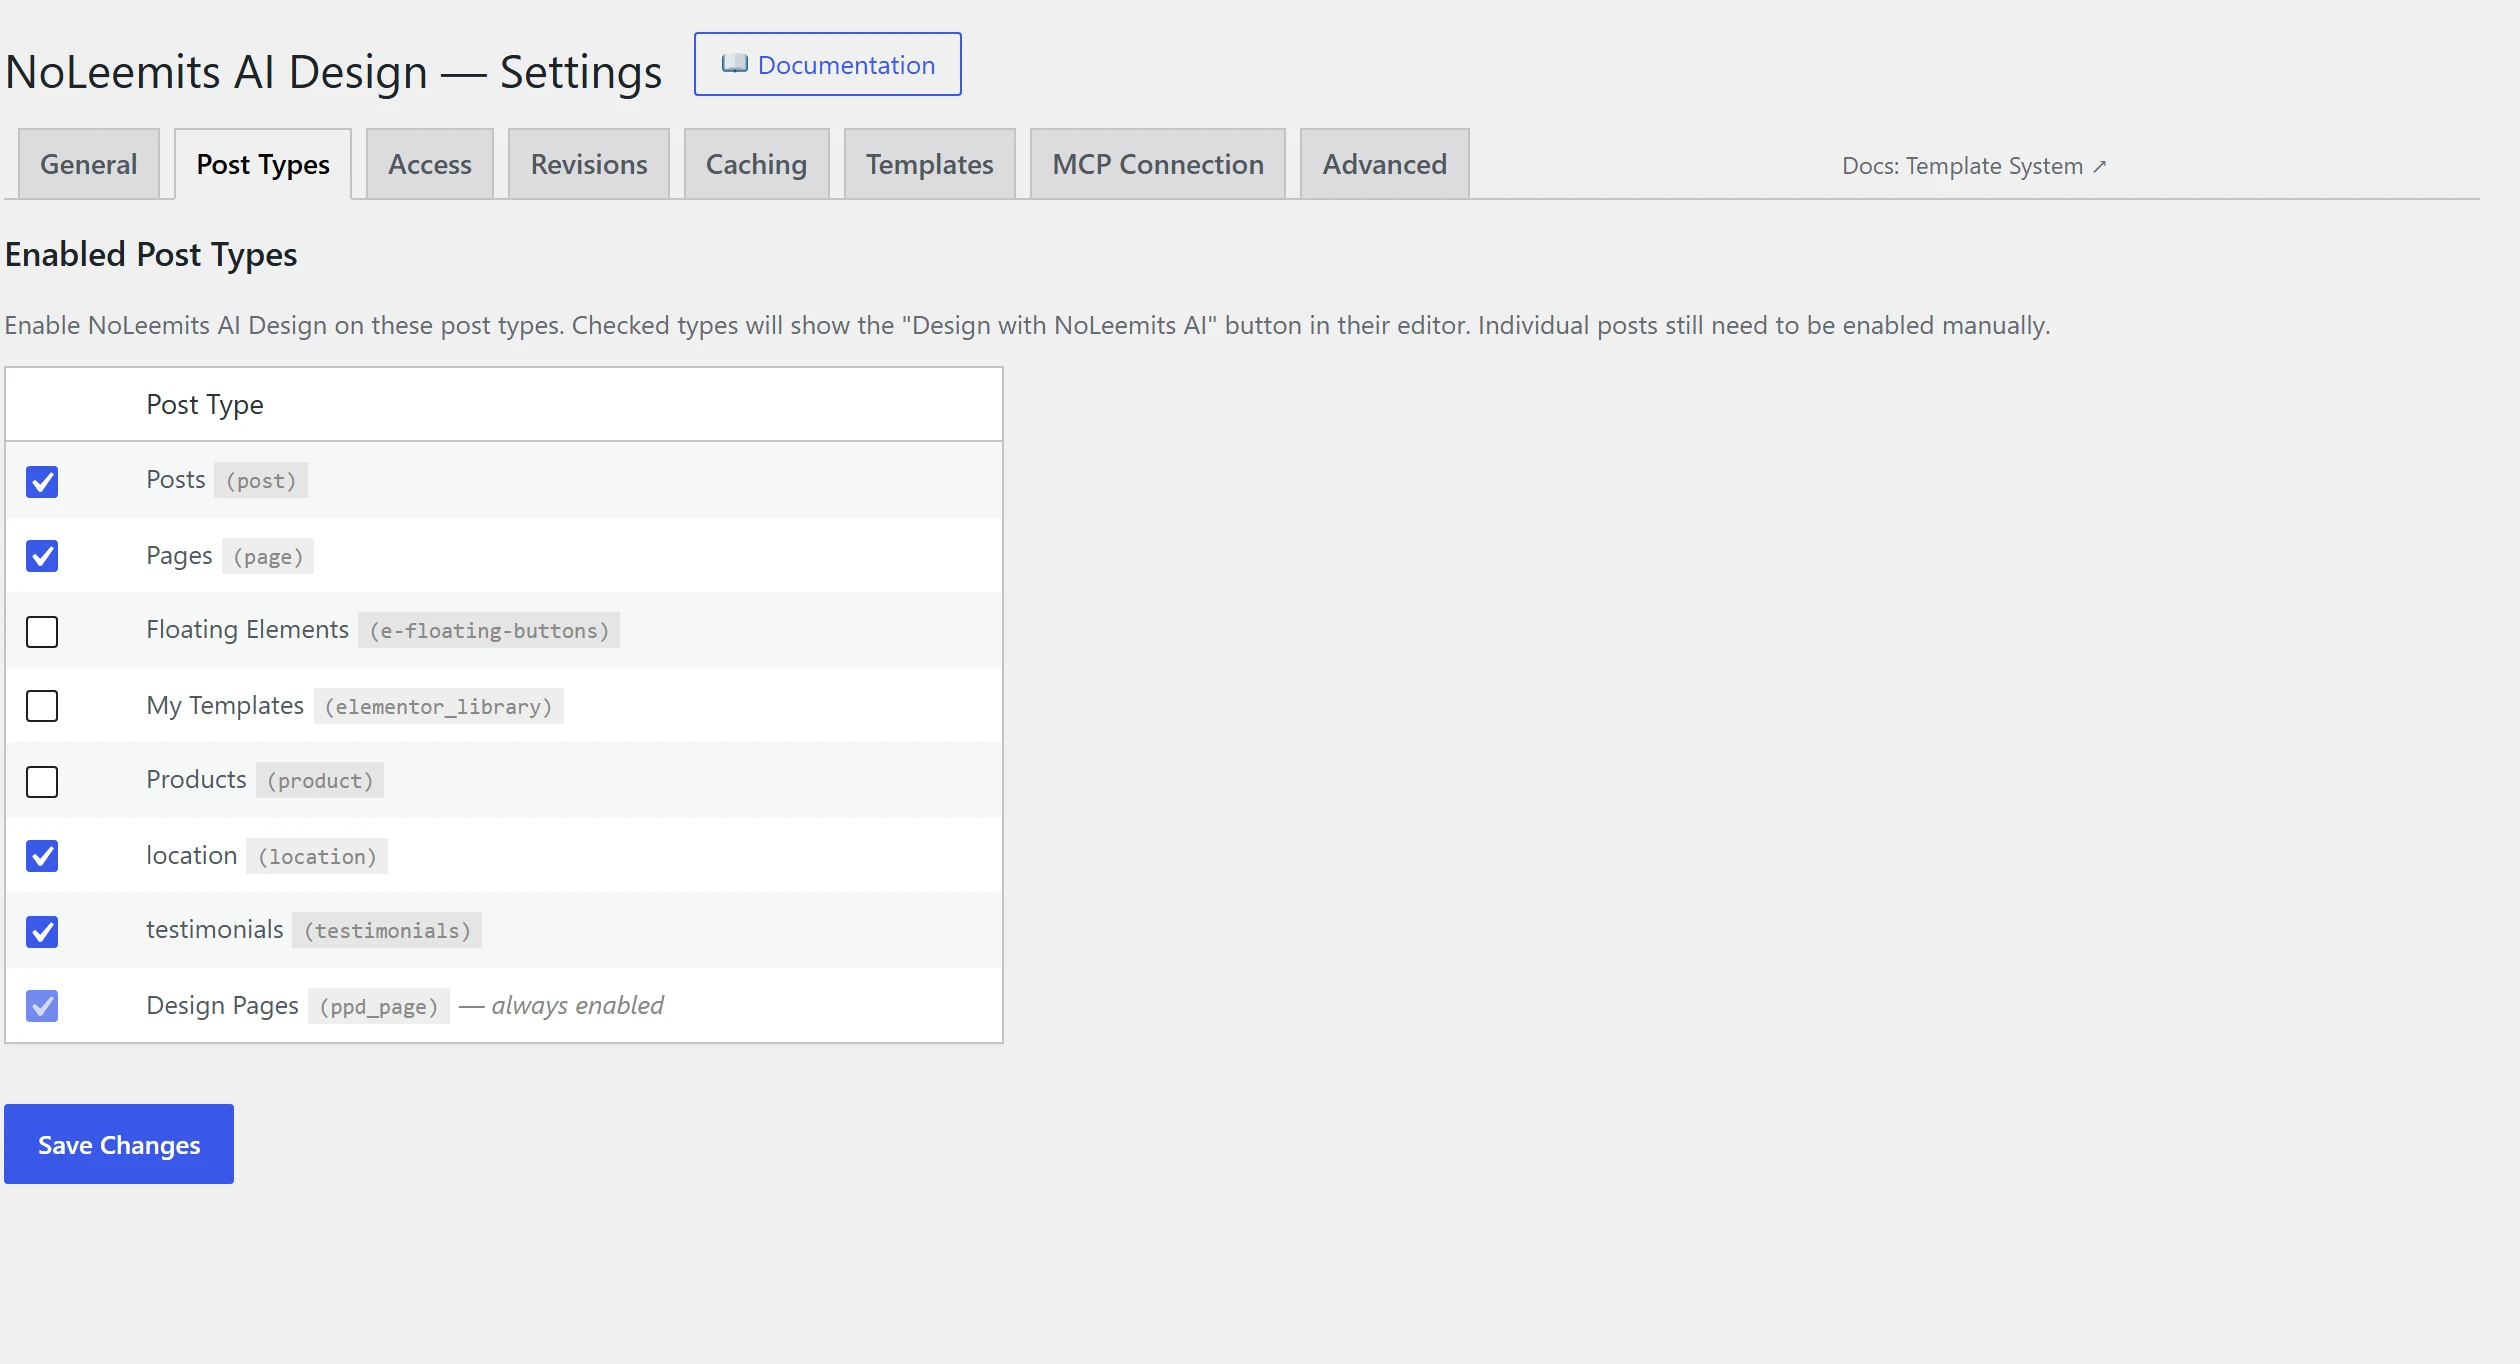Image resolution: width=2520 pixels, height=1364 pixels.
Task: Click the (e-floating-buttons) slug text
Action: 489,631
